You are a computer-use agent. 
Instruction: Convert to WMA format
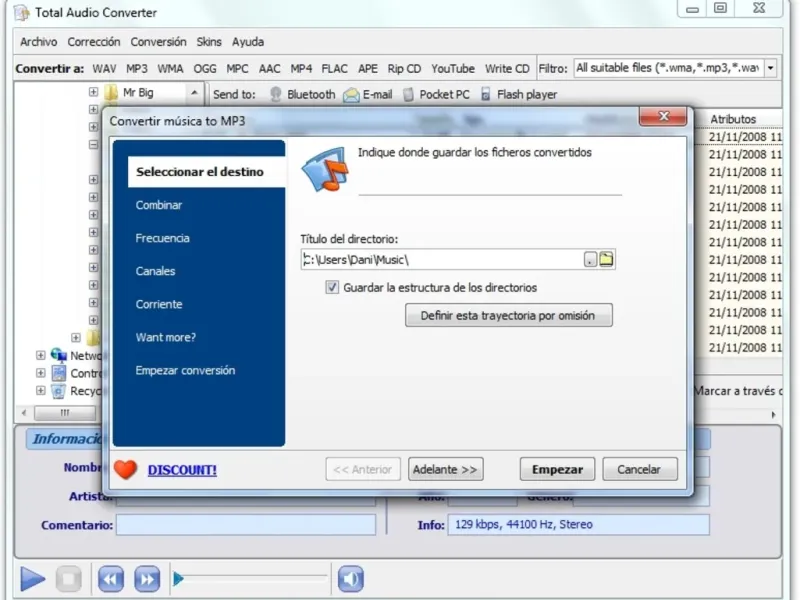[170, 68]
